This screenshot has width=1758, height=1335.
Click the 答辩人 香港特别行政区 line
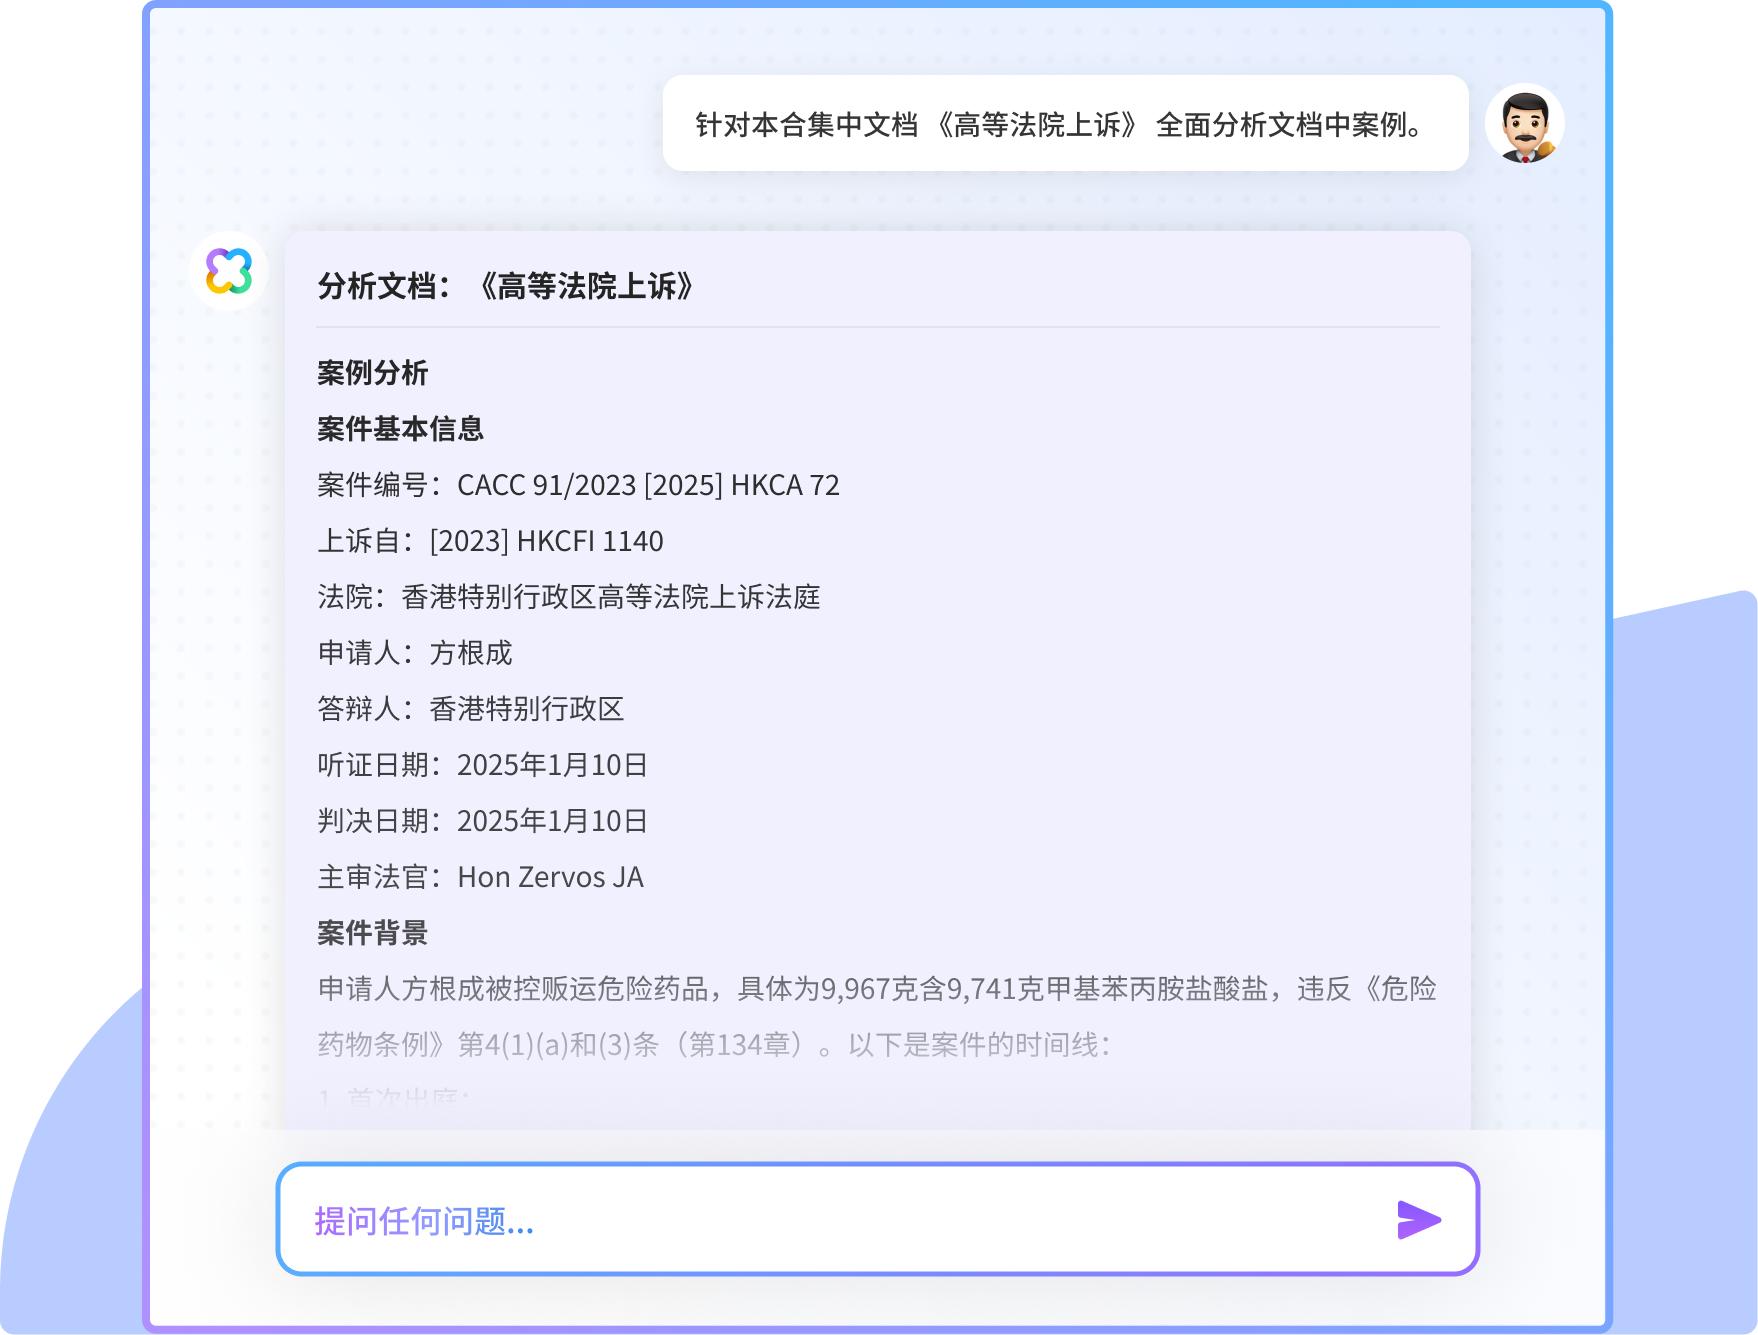pos(470,709)
